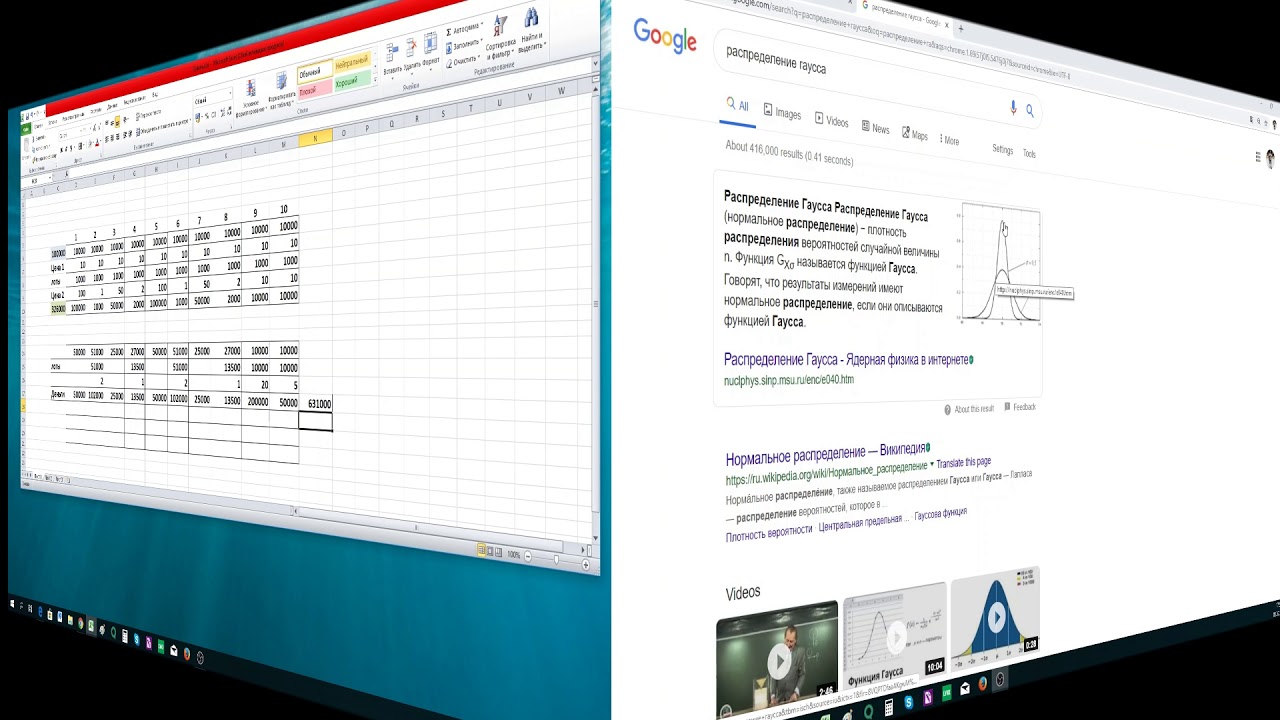This screenshot has height=720, width=1280.
Task: Click the Conditional Formatting icon in Excel
Action: 250,88
